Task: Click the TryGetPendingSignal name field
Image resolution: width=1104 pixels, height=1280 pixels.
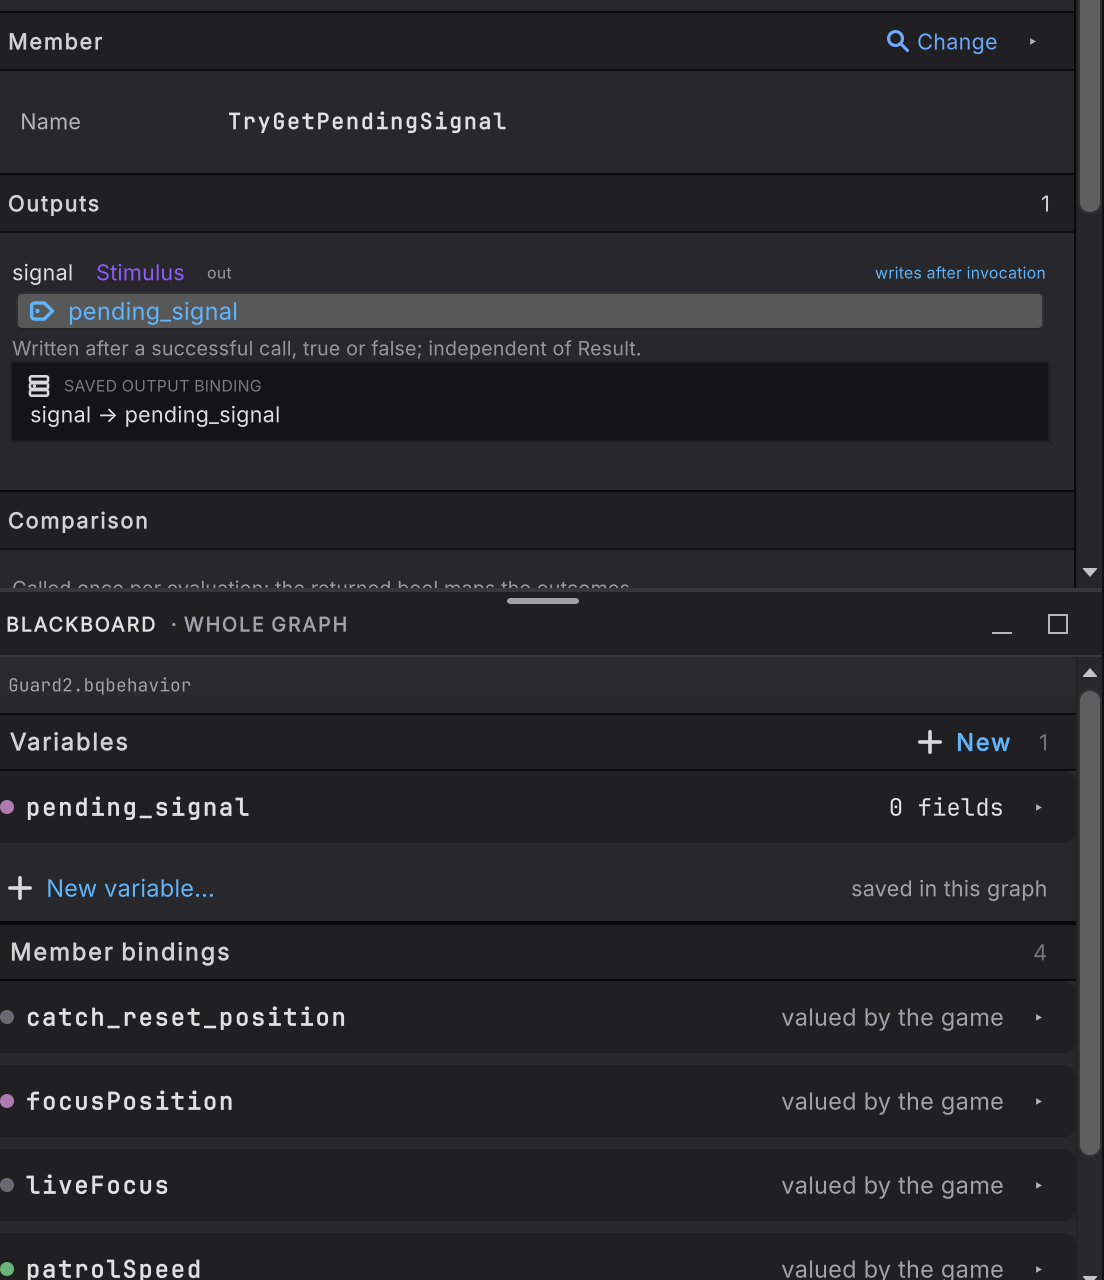Action: coord(367,121)
